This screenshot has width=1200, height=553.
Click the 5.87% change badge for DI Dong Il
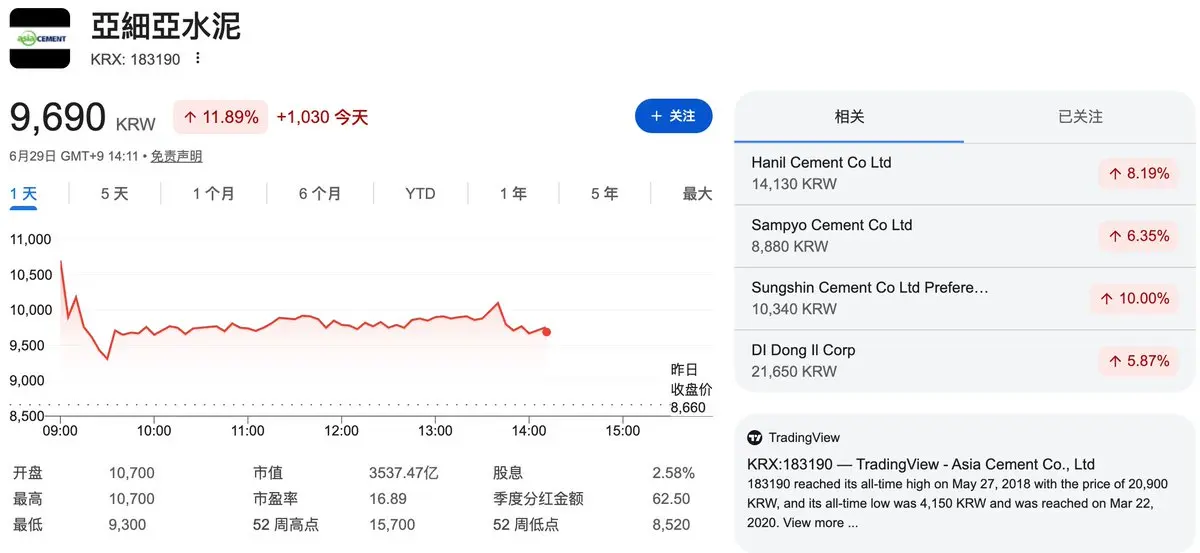[x=1138, y=361]
